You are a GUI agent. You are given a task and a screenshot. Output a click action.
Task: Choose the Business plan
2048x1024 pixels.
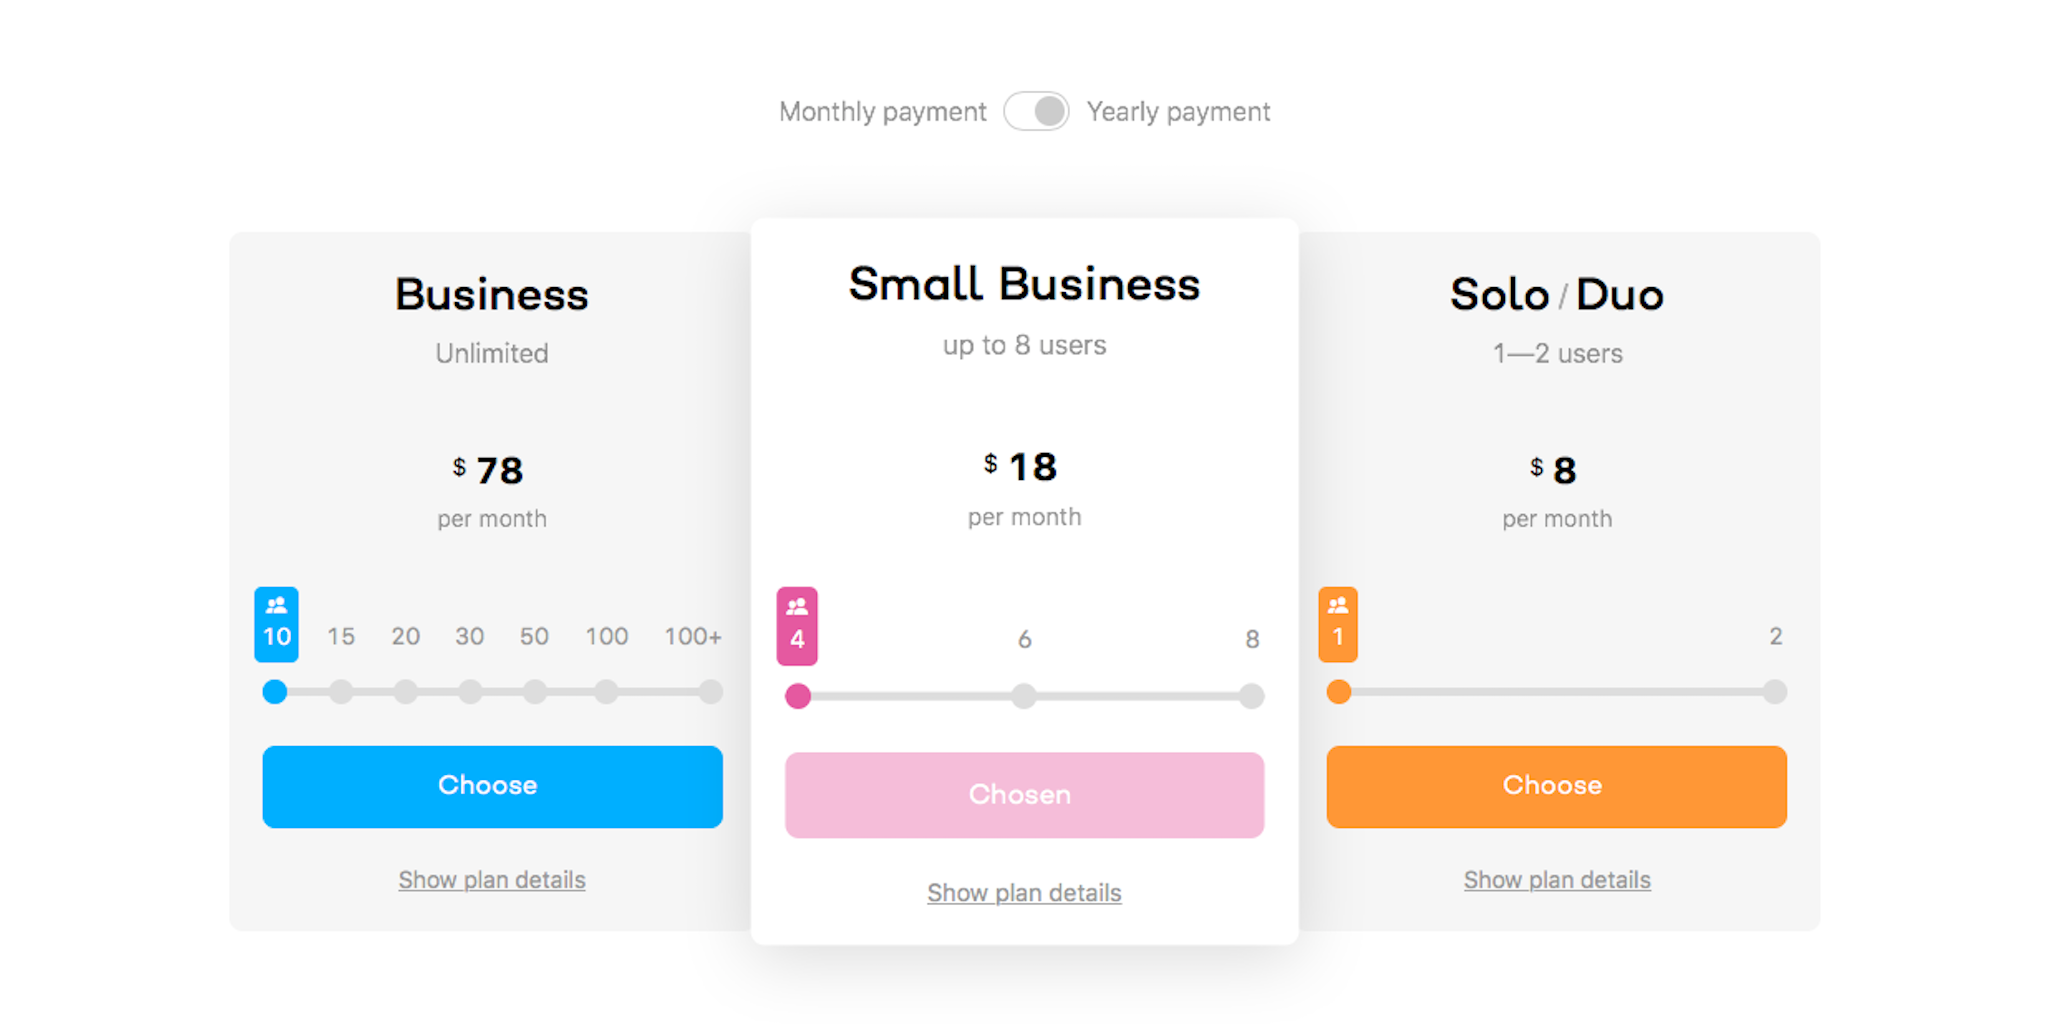(492, 786)
